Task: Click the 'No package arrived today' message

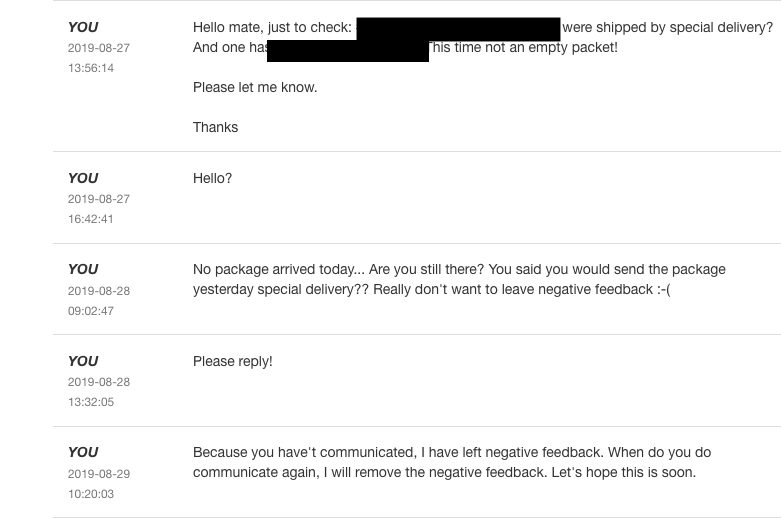Action: pyautogui.click(x=459, y=279)
